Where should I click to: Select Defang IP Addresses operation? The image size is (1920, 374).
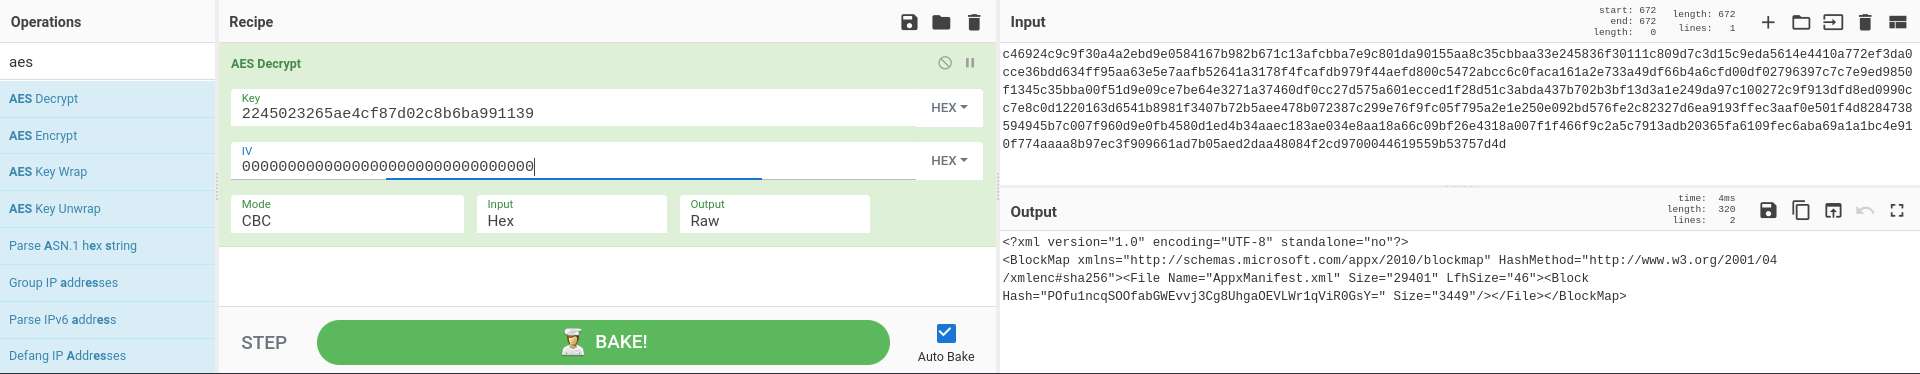pyautogui.click(x=108, y=356)
